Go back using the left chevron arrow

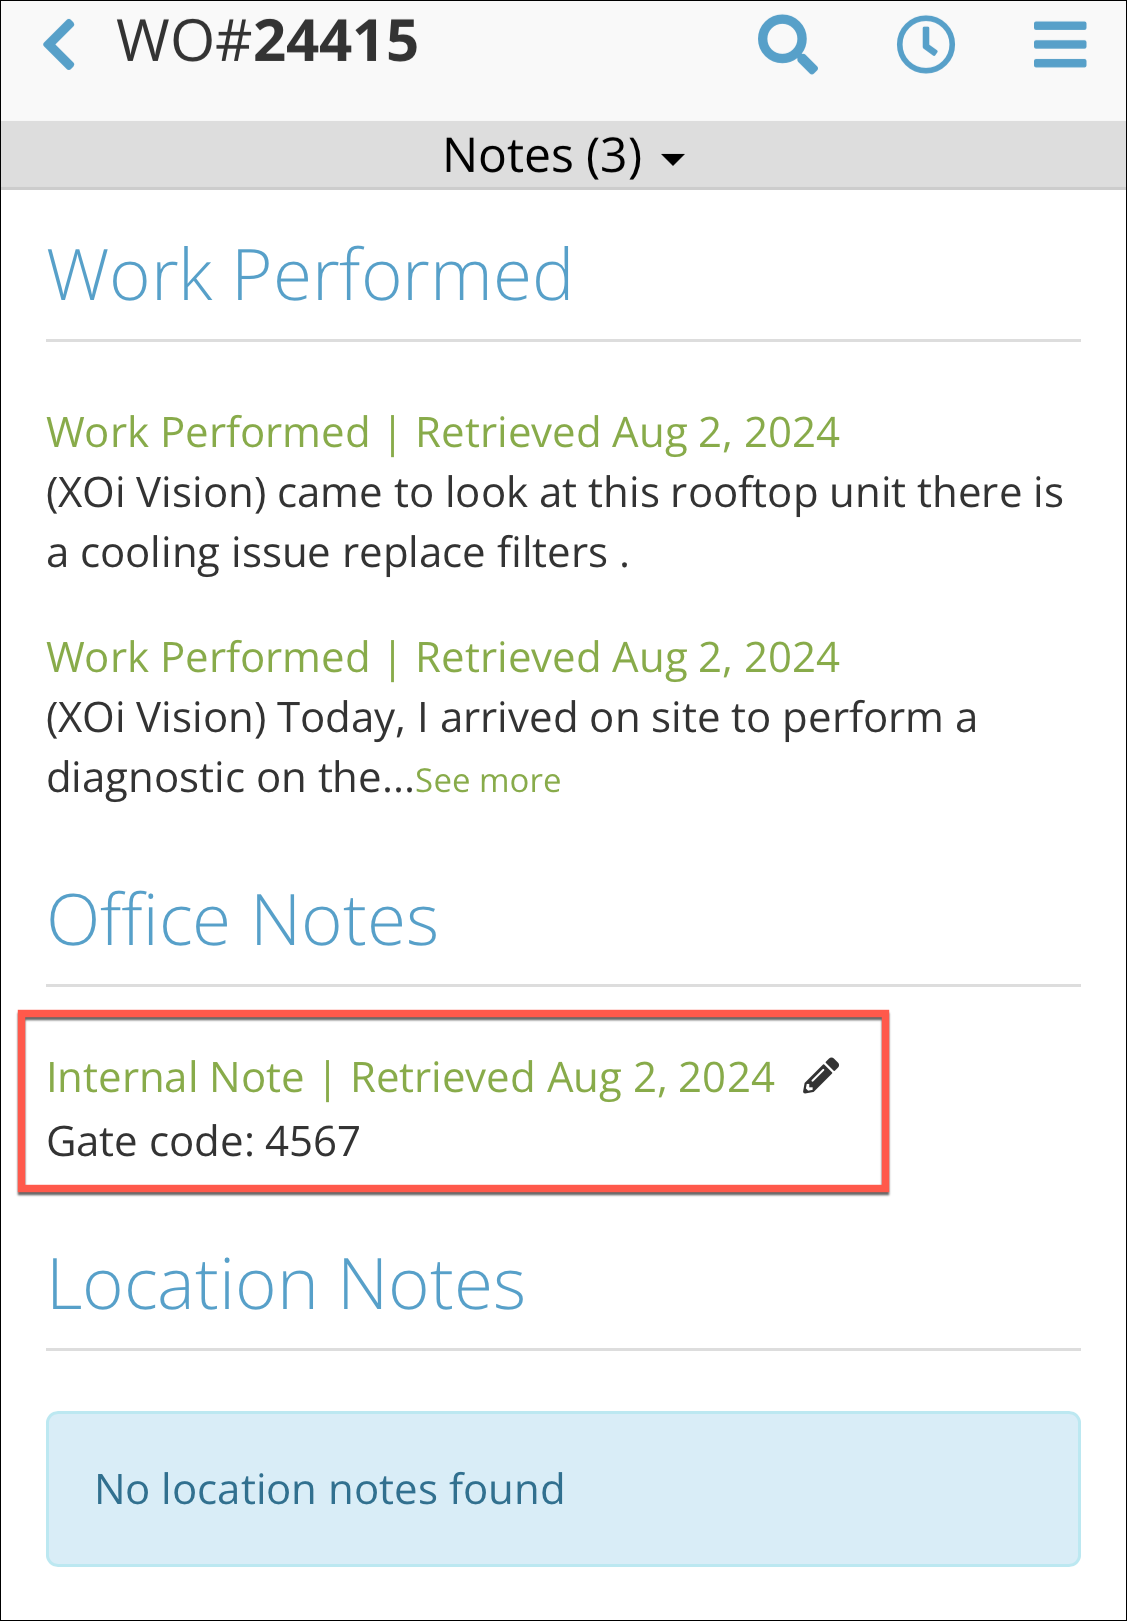(60, 45)
